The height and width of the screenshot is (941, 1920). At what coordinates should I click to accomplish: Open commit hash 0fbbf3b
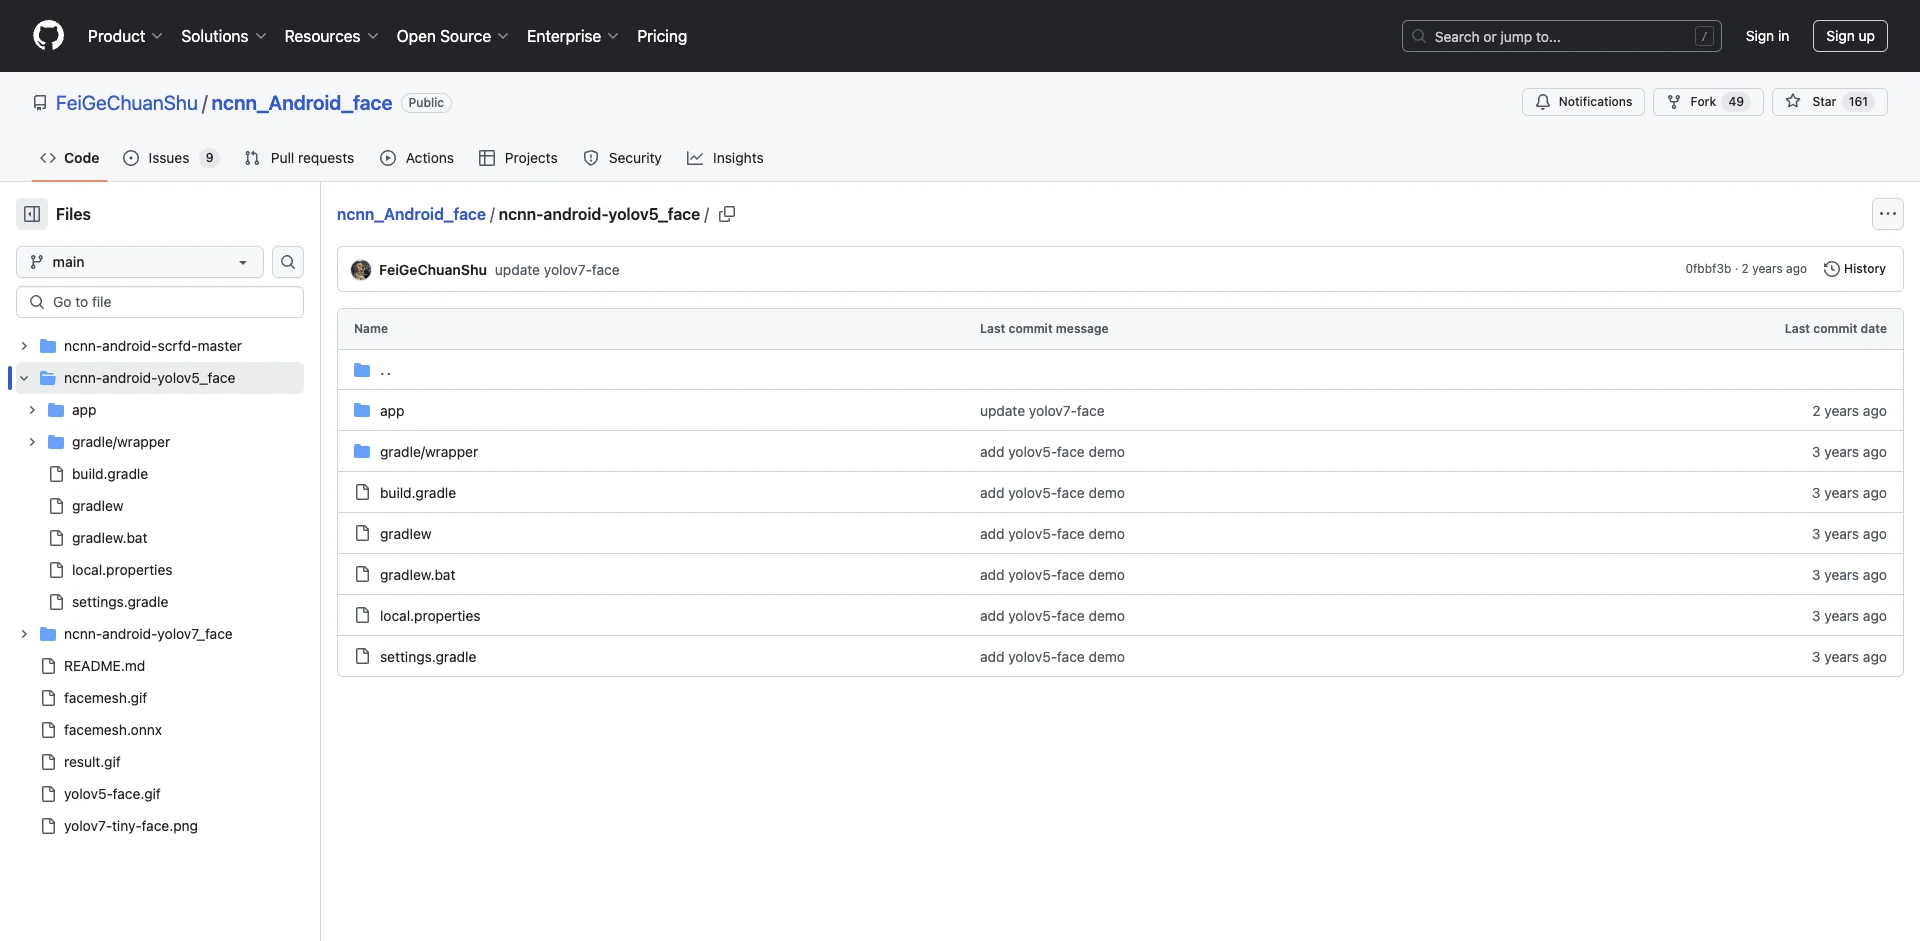1708,269
